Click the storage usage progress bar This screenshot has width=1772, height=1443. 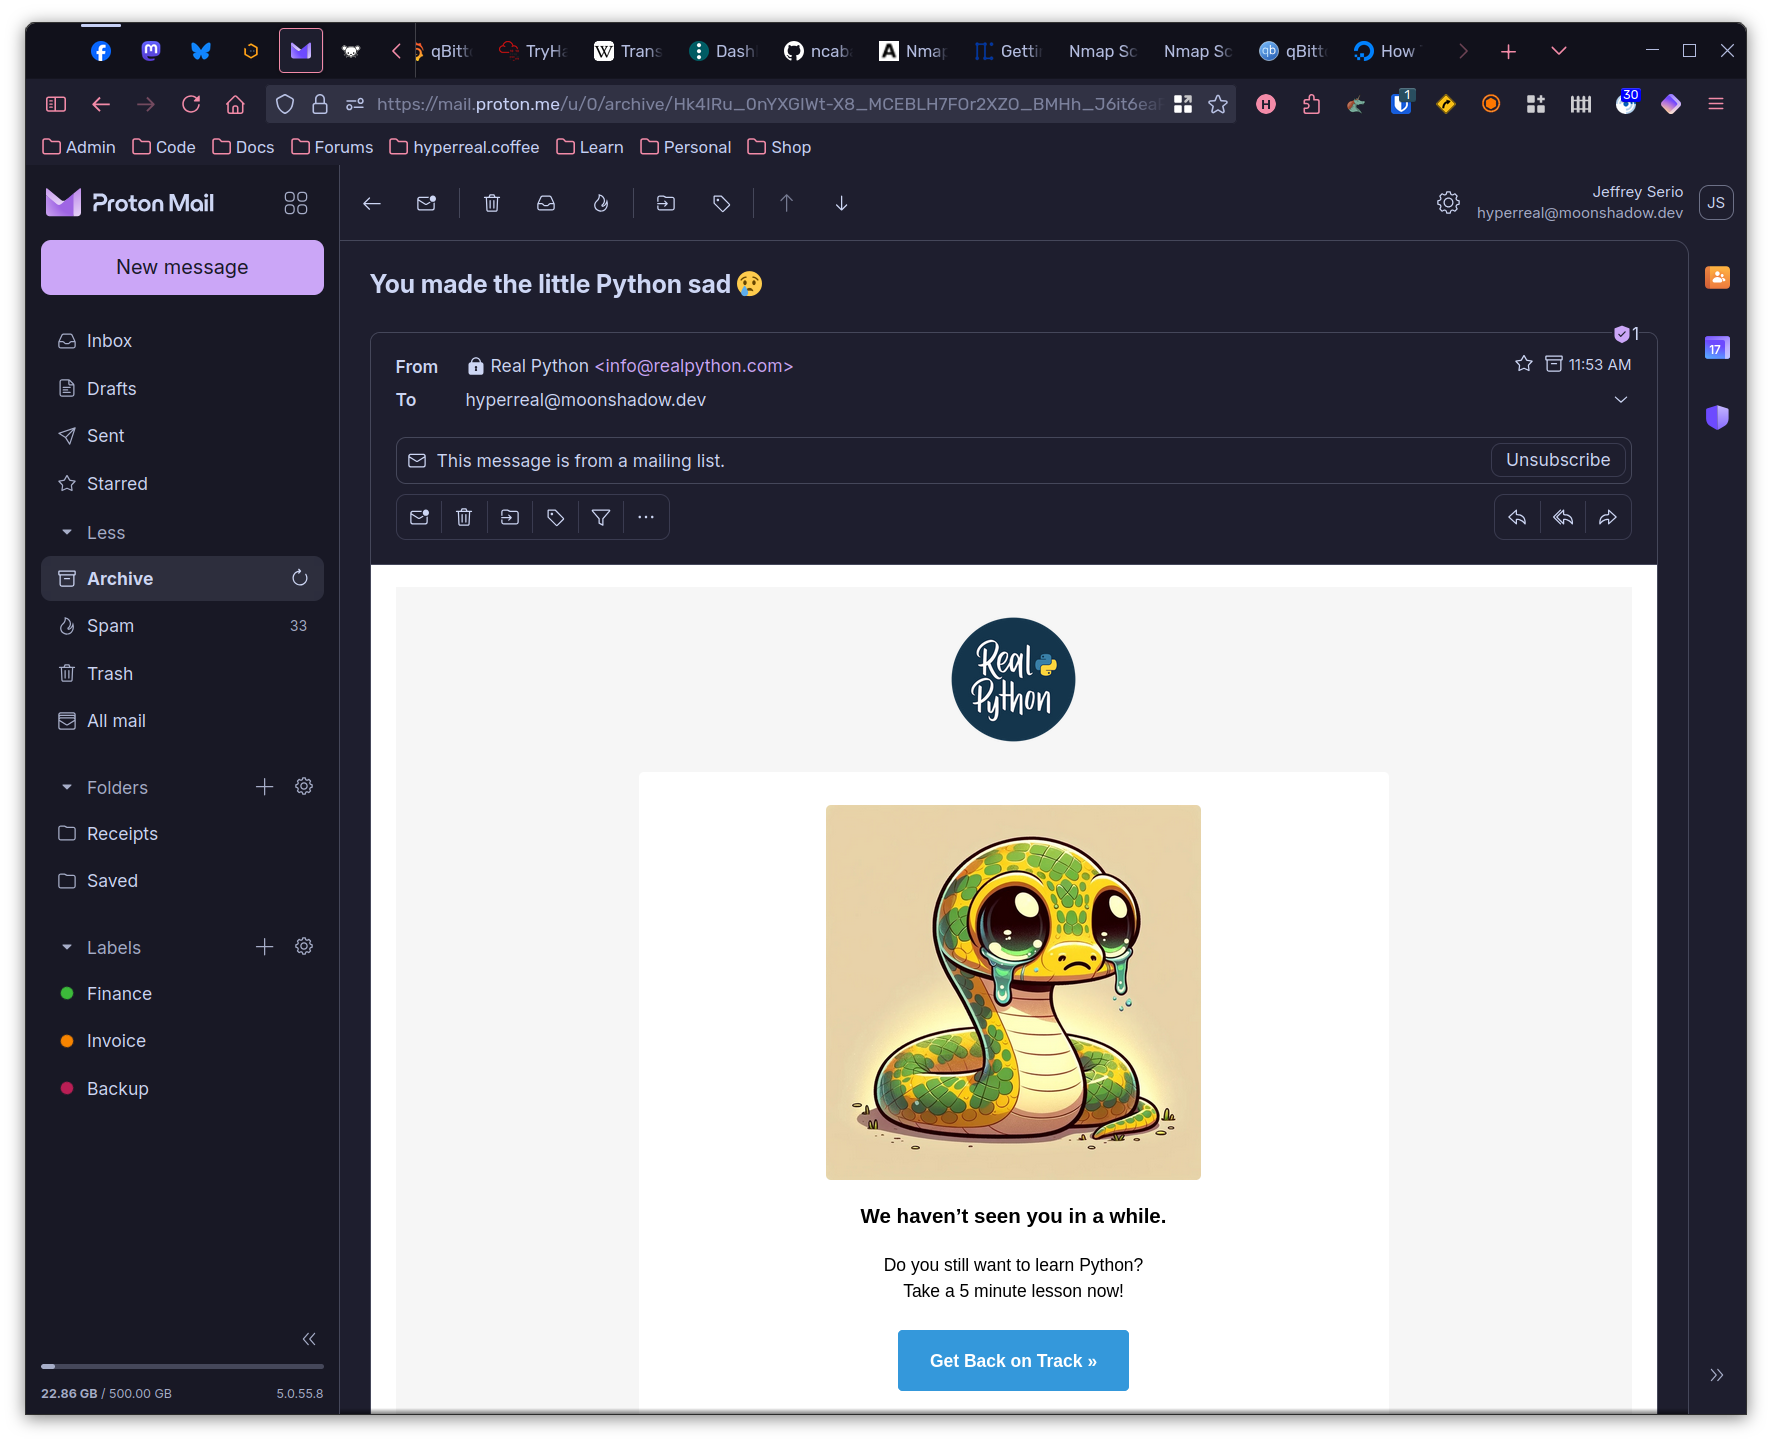pos(182,1366)
